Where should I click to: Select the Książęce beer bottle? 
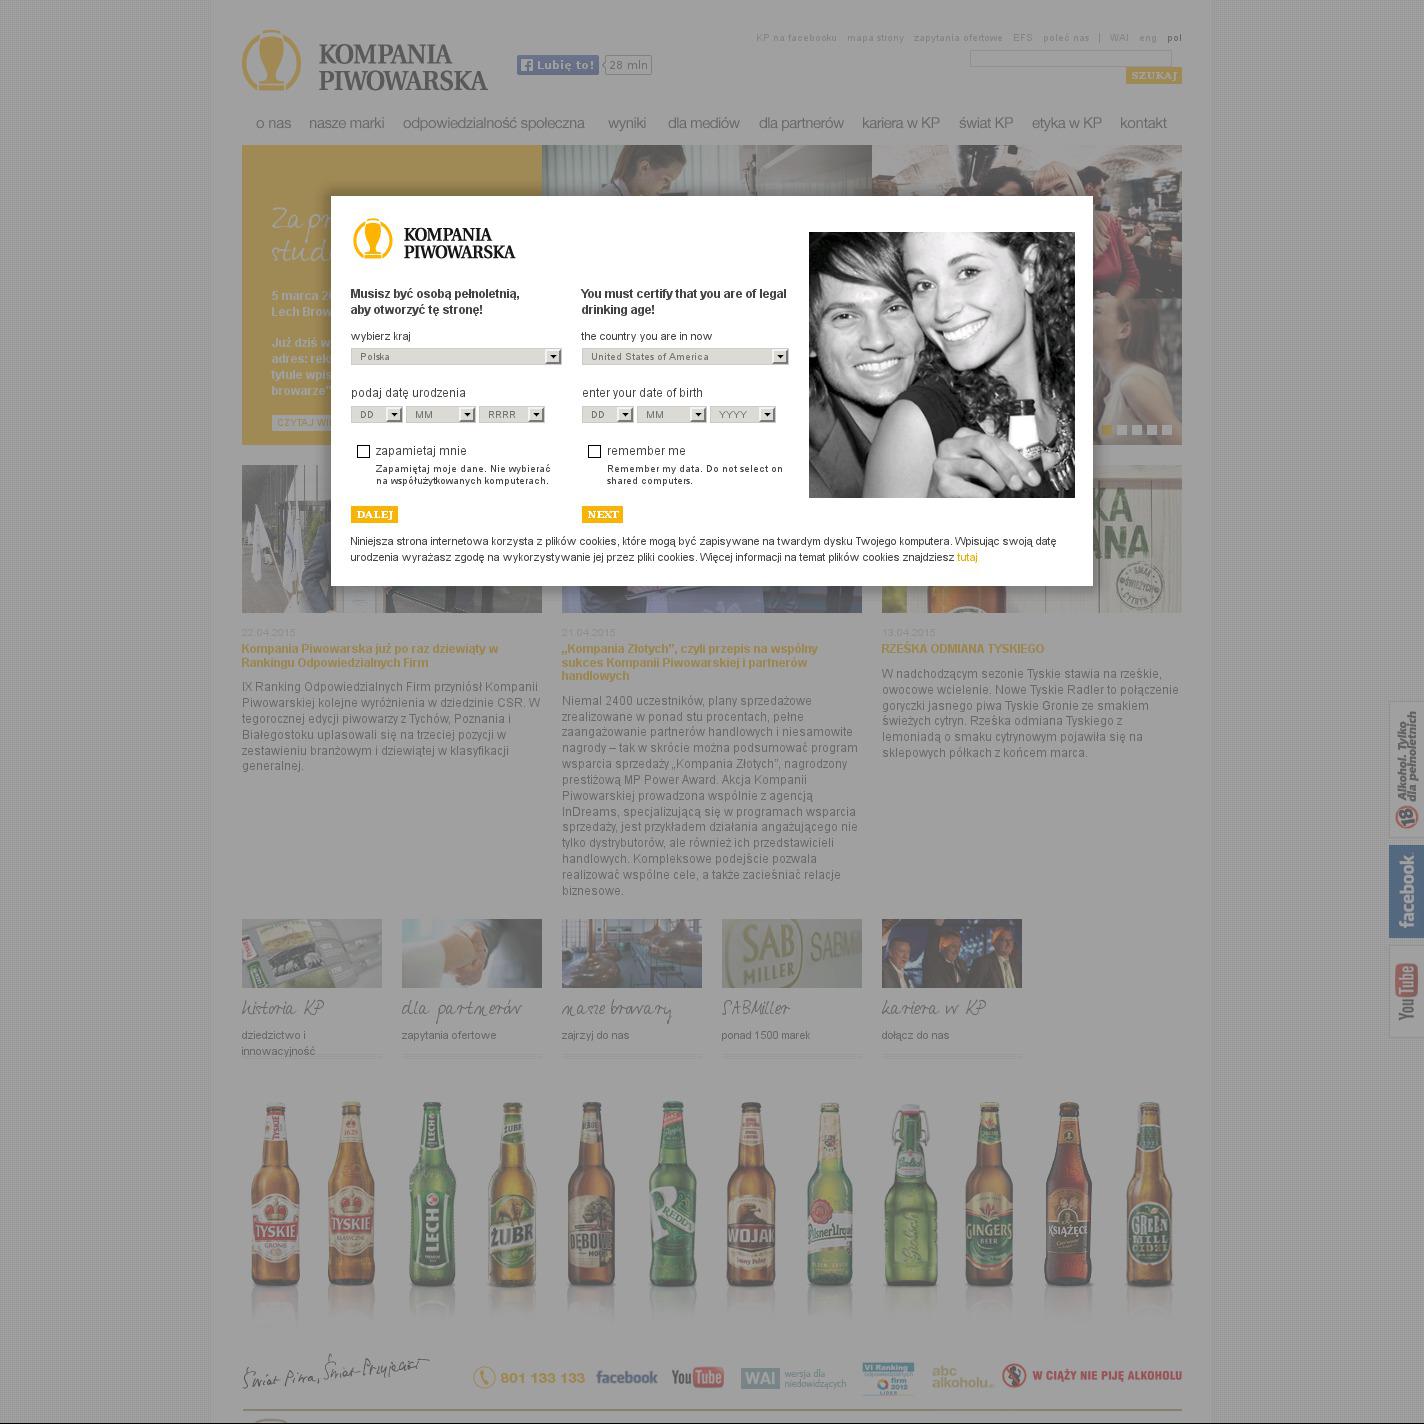[1068, 1195]
